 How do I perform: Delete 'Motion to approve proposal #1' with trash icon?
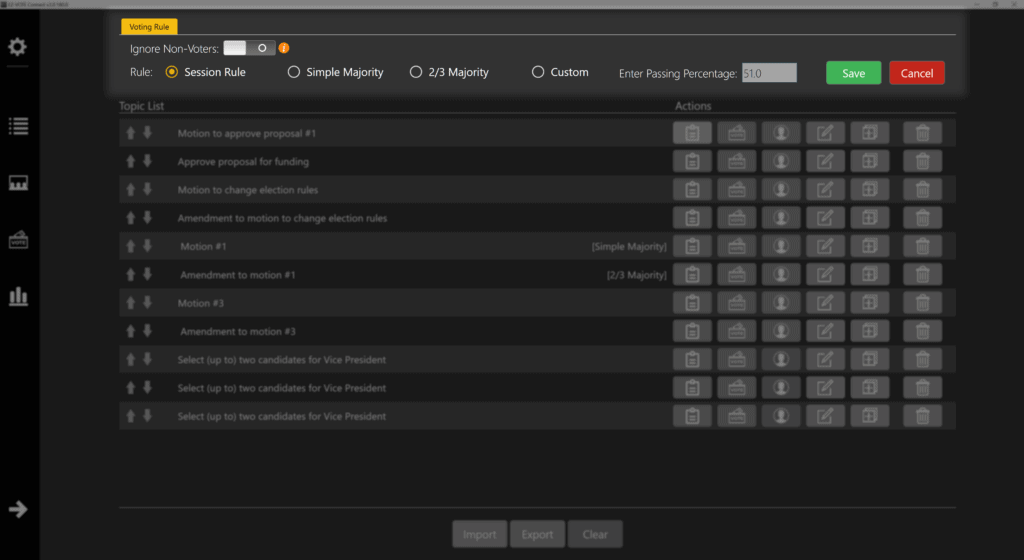tap(922, 133)
